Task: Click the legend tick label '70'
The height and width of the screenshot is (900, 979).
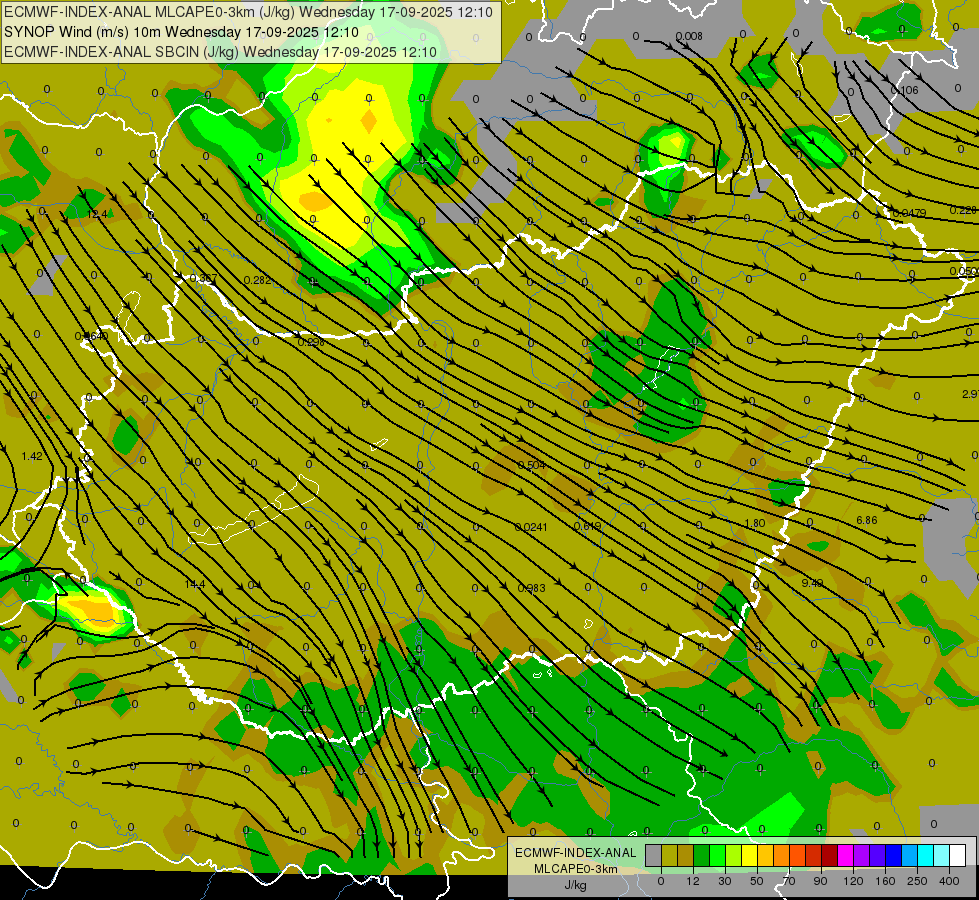Action: (789, 881)
